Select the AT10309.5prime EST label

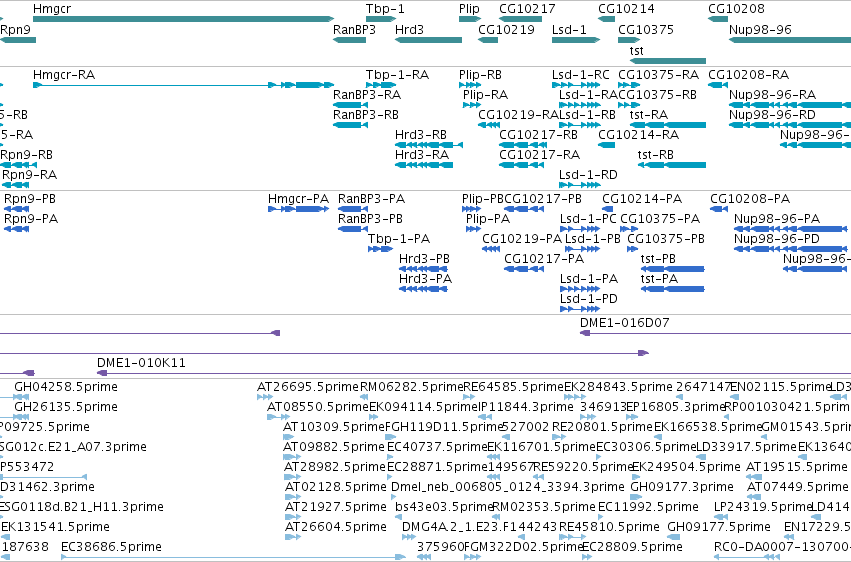pos(333,427)
